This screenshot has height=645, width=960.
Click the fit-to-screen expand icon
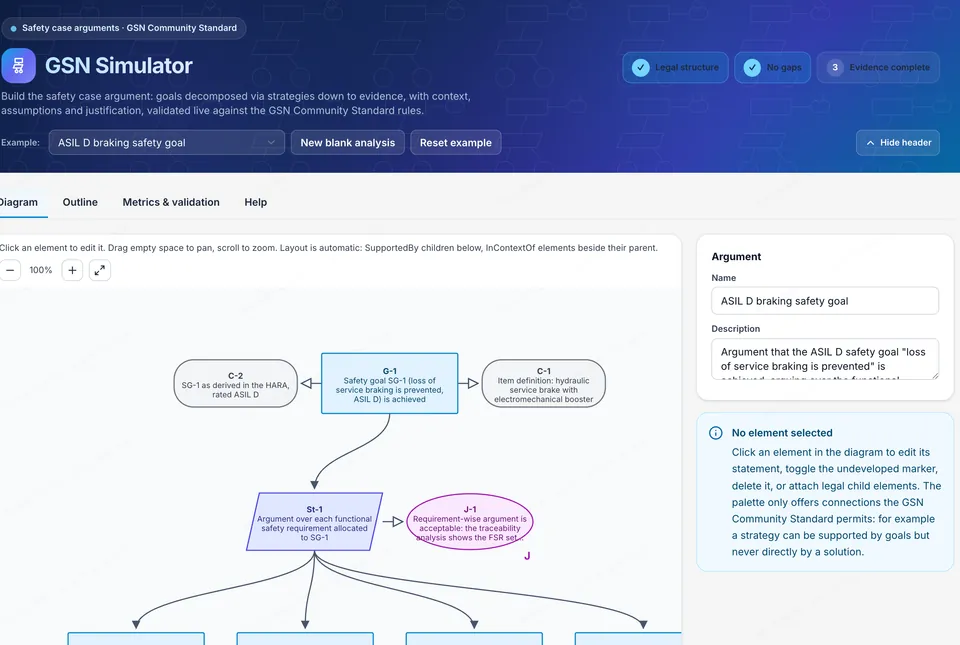(100, 270)
